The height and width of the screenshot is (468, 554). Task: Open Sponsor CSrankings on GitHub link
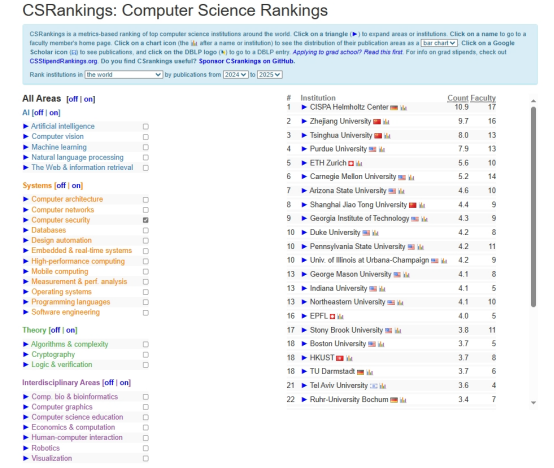(247, 61)
